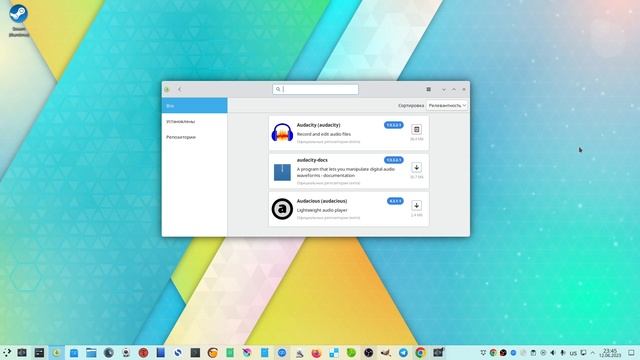Click the version badge on the Audacious row
640x360 pixels.
tap(395, 201)
